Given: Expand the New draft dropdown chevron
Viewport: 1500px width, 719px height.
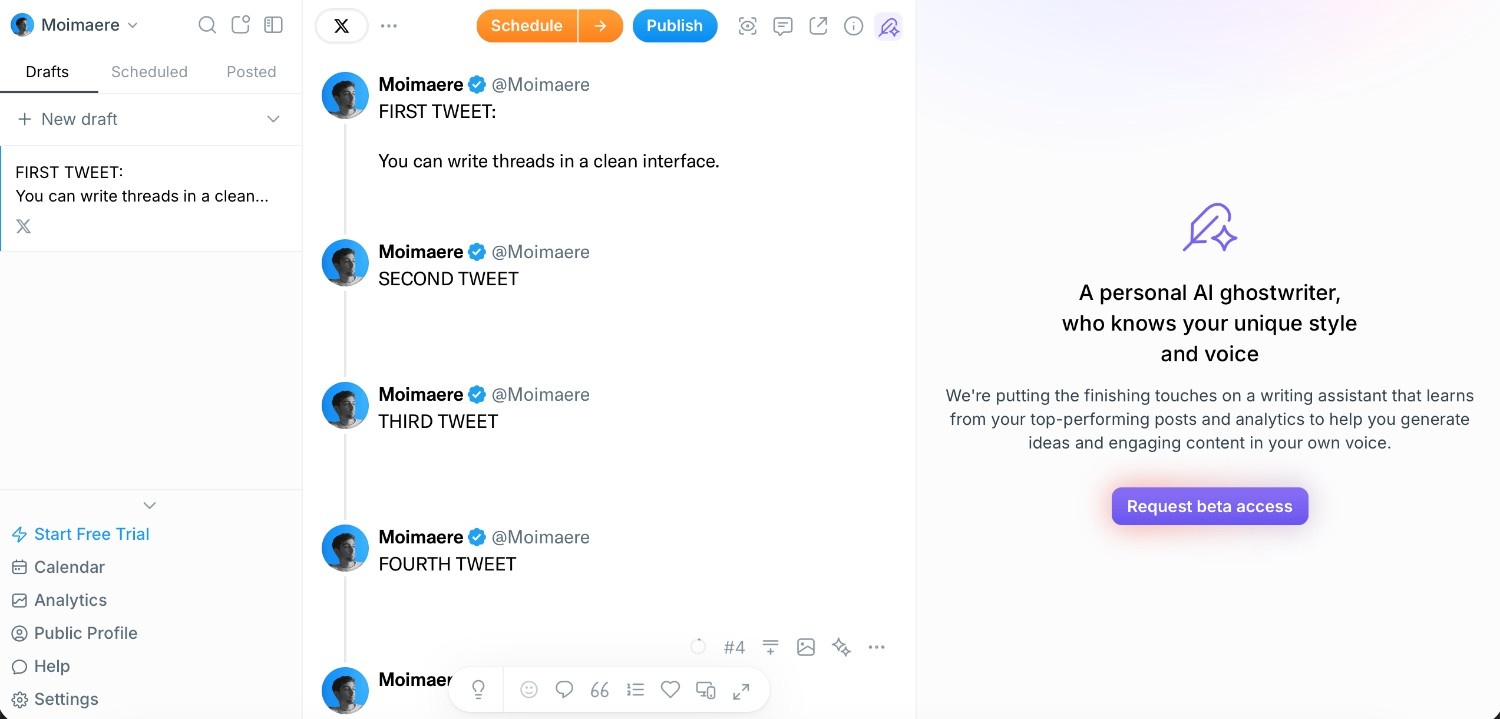Looking at the screenshot, I should [273, 119].
